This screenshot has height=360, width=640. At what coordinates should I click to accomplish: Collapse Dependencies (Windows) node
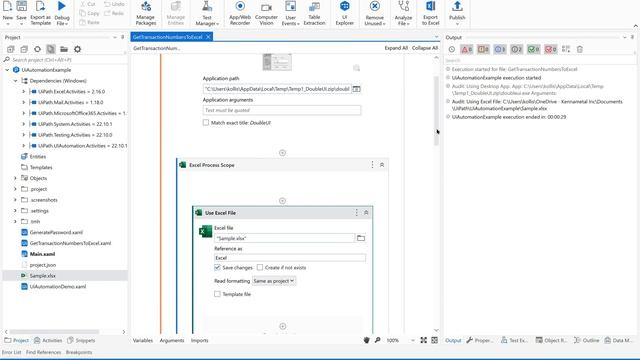tap(16, 81)
